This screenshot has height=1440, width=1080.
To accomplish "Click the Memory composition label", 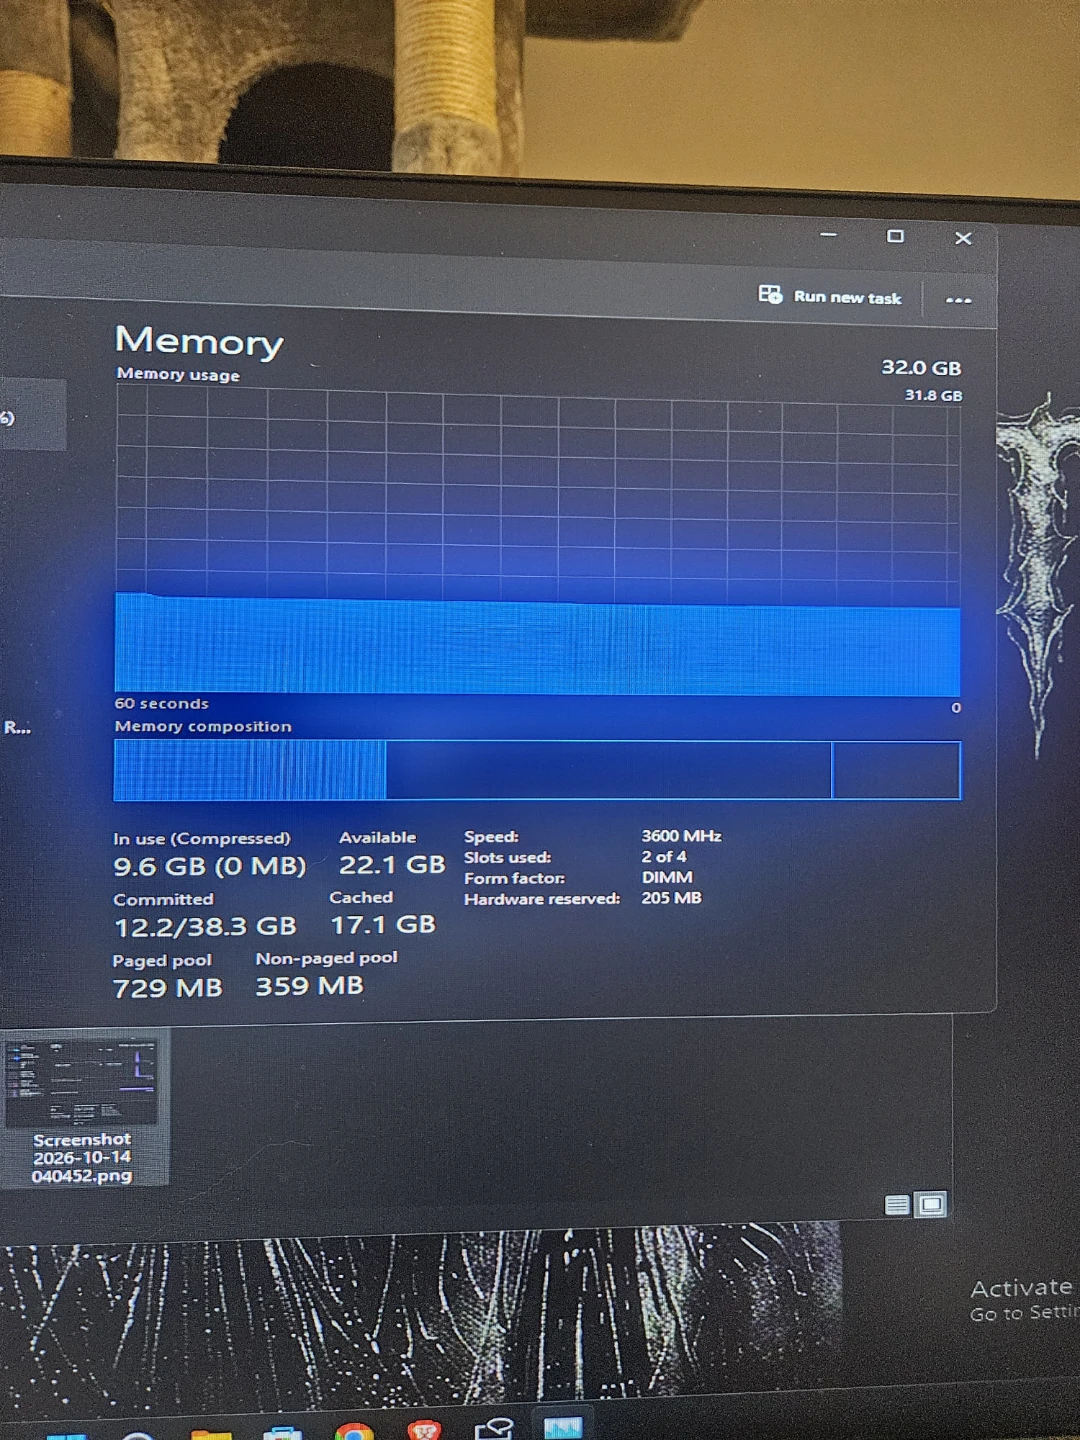I will [x=203, y=727].
